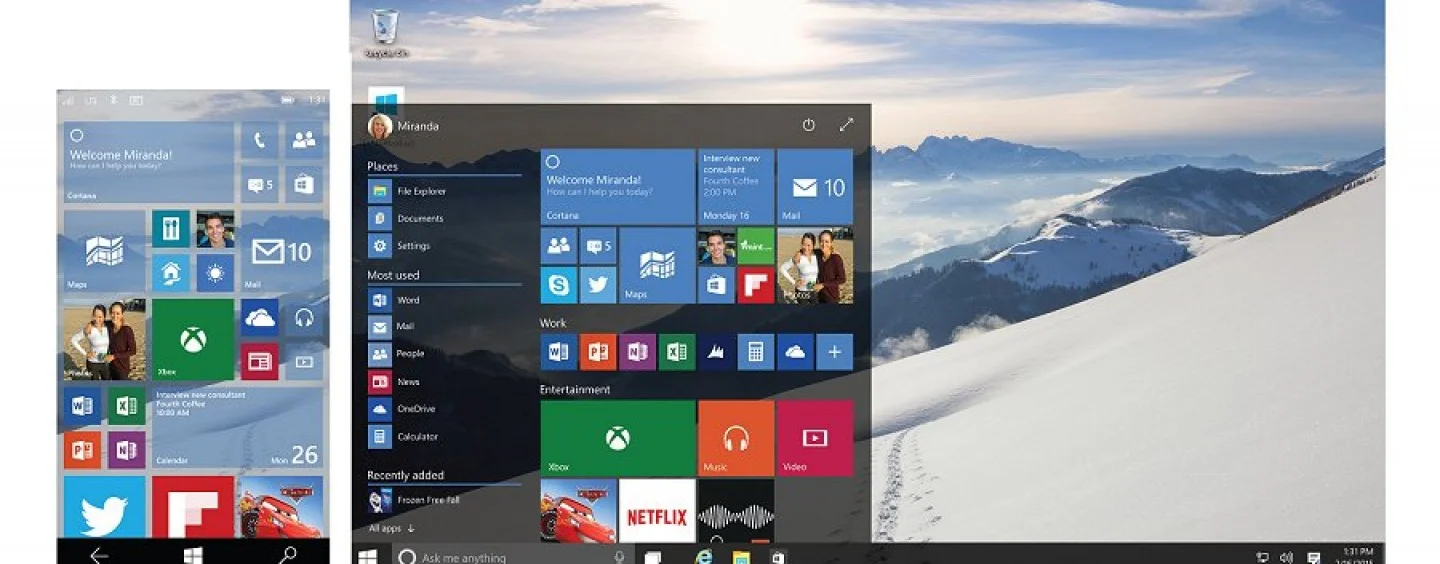Open OneDrive from Most used list

(x=403, y=409)
